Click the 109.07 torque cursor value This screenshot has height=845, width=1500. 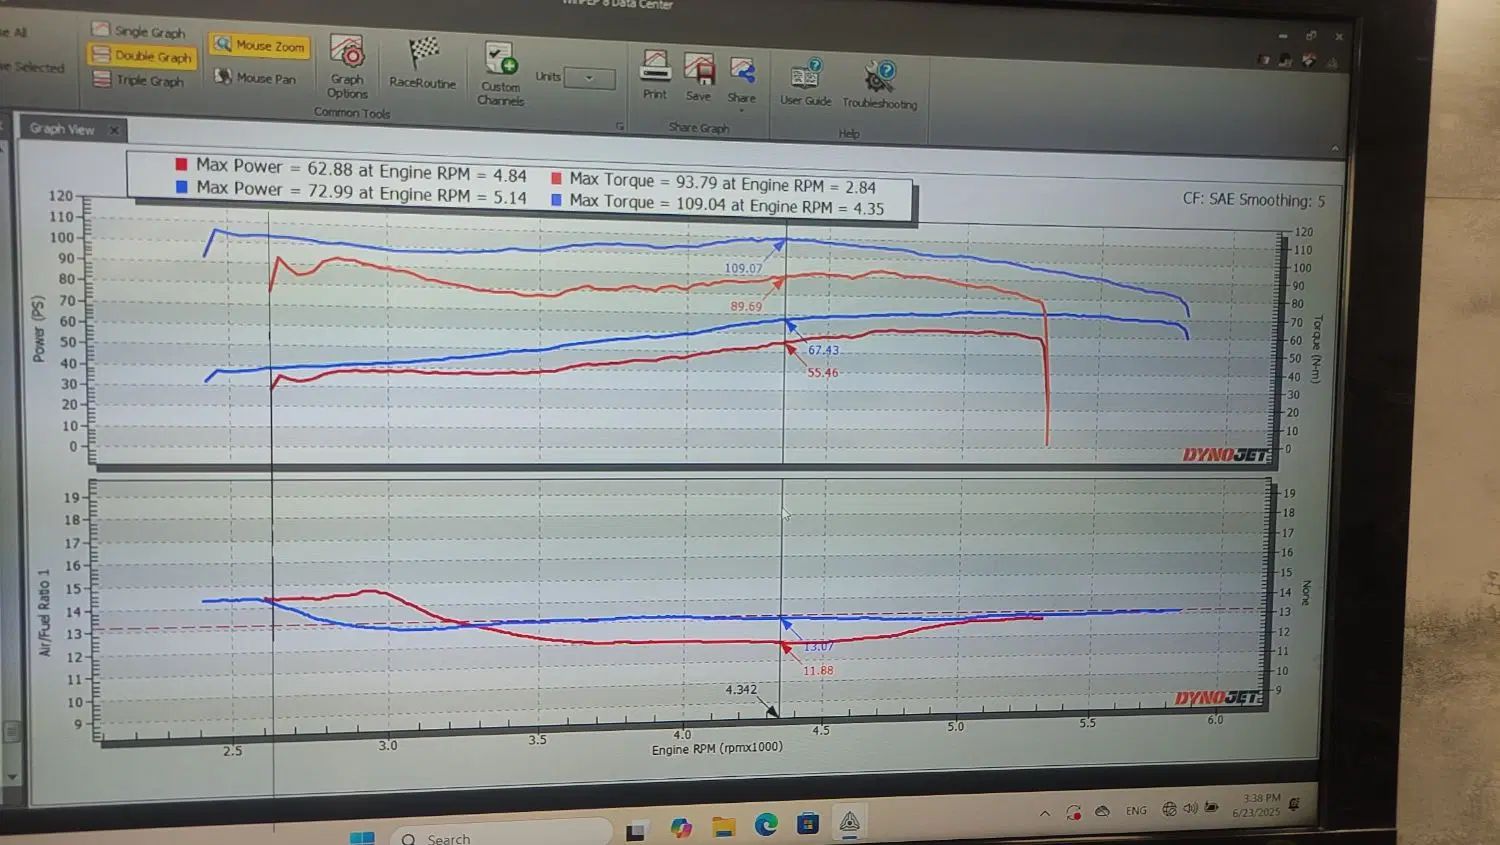tap(743, 268)
